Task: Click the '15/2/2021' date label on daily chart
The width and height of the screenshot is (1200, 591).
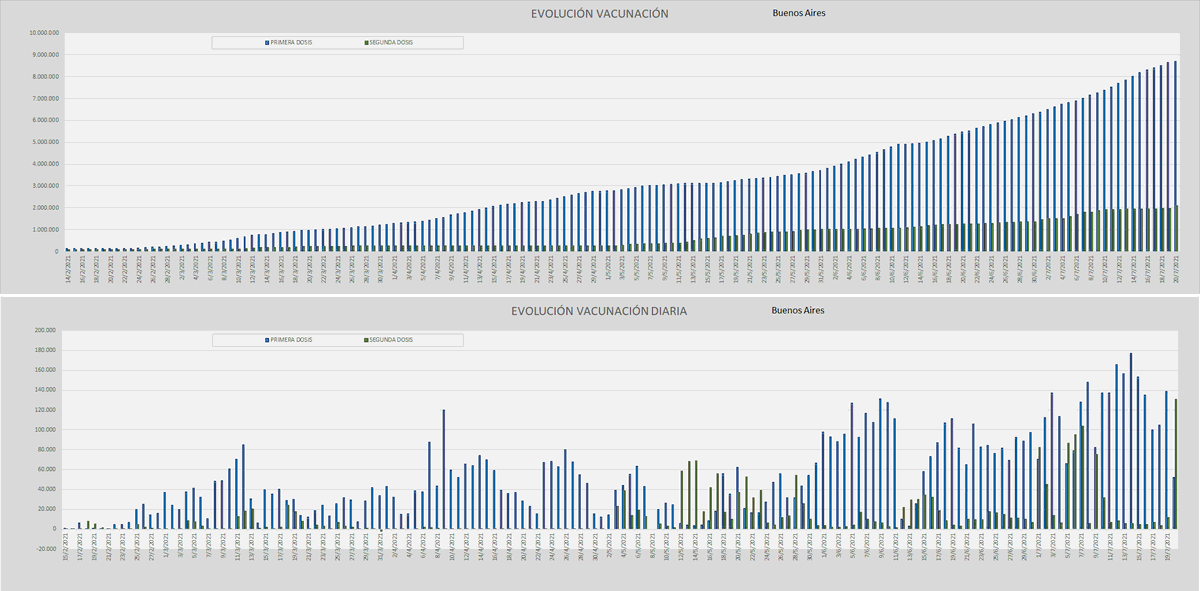Action: point(66,547)
